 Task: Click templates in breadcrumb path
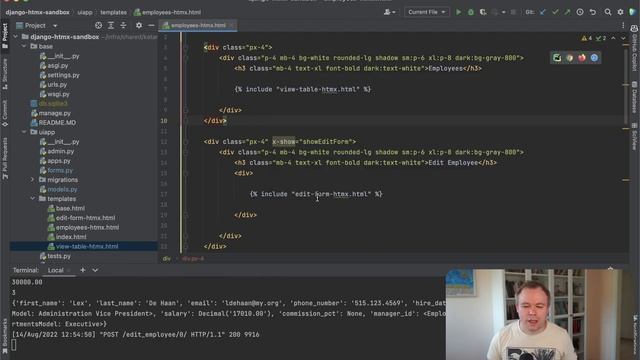tap(113, 12)
